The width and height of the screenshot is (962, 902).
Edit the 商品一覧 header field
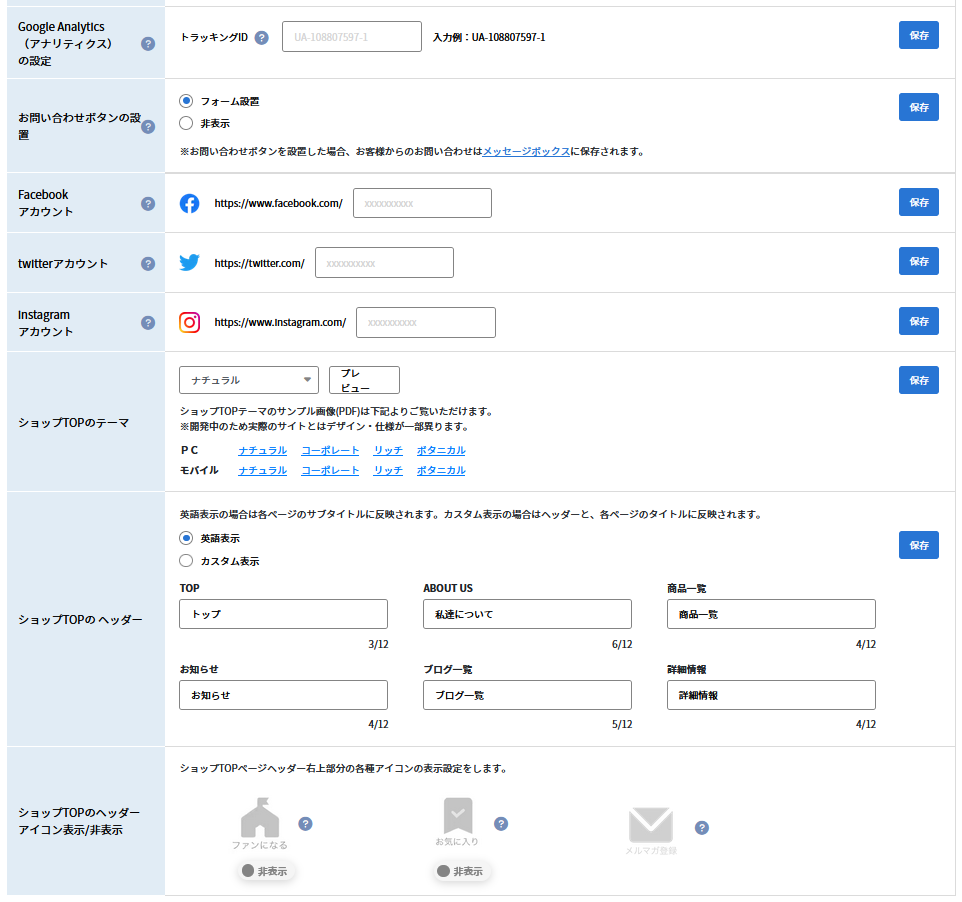[x=771, y=614]
